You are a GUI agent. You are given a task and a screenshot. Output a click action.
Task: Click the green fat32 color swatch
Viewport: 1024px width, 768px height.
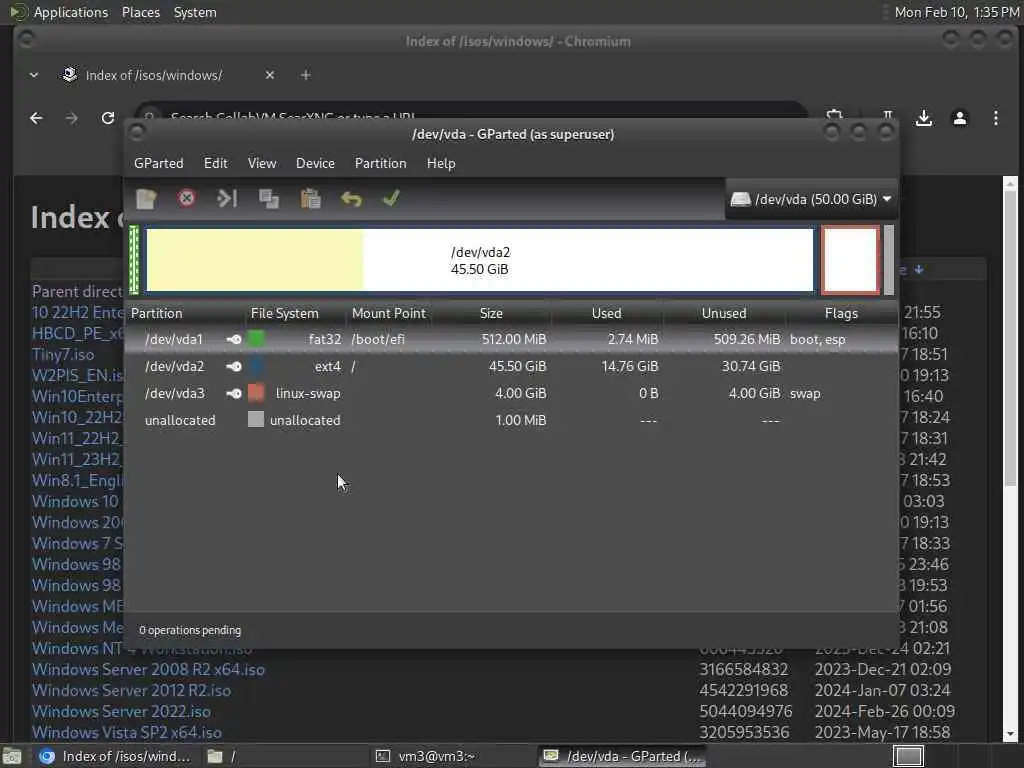click(256, 338)
